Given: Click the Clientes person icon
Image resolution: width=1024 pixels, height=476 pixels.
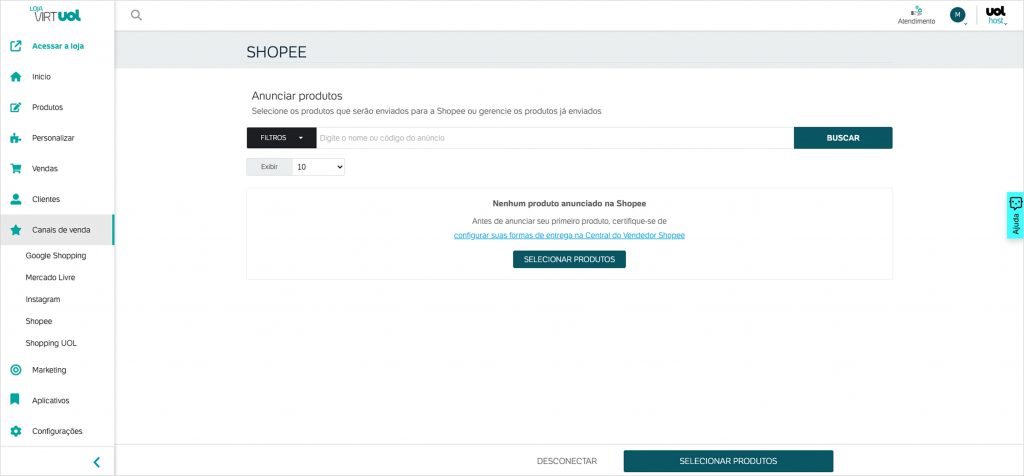Looking at the screenshot, I should [x=16, y=199].
